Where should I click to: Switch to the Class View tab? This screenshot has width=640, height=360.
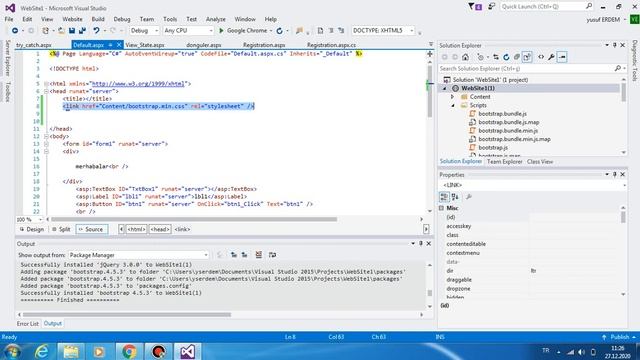point(540,162)
